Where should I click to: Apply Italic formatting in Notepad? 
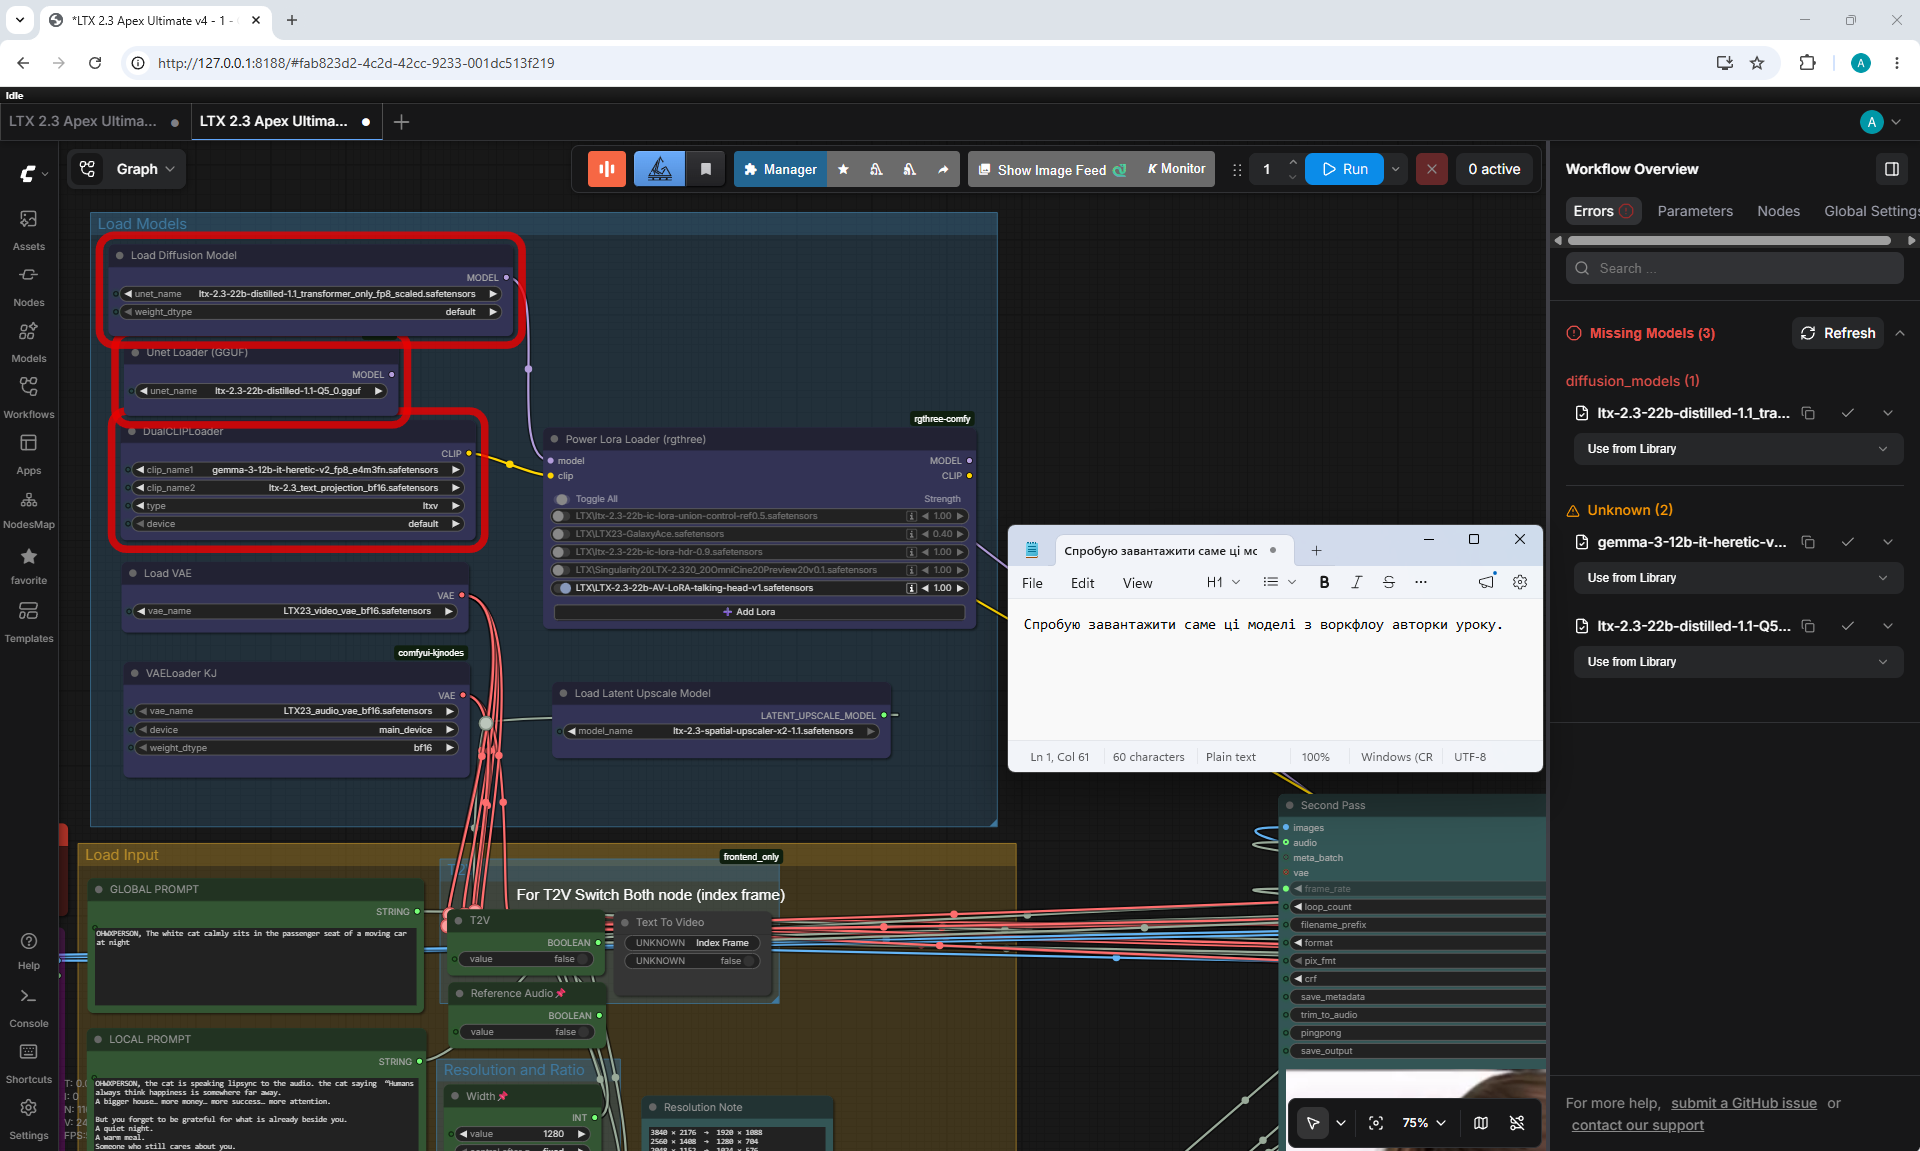click(x=1356, y=582)
